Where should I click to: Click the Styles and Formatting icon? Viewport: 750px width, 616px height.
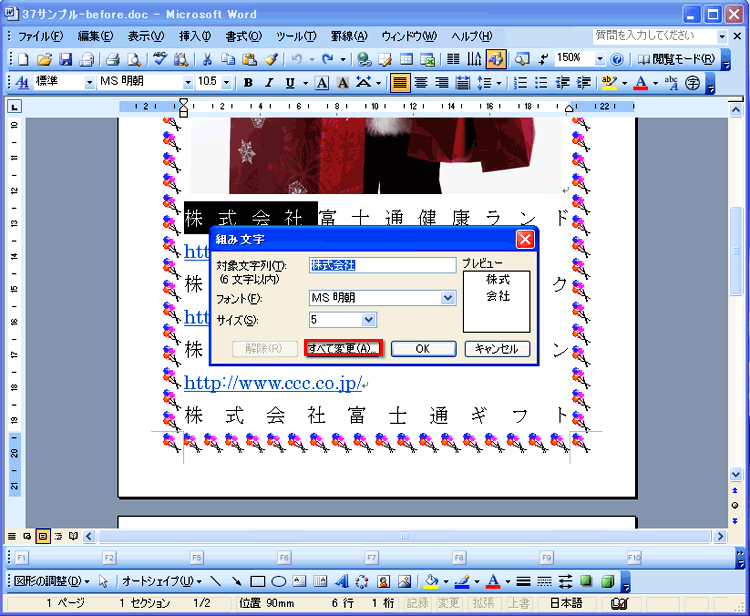tap(22, 83)
